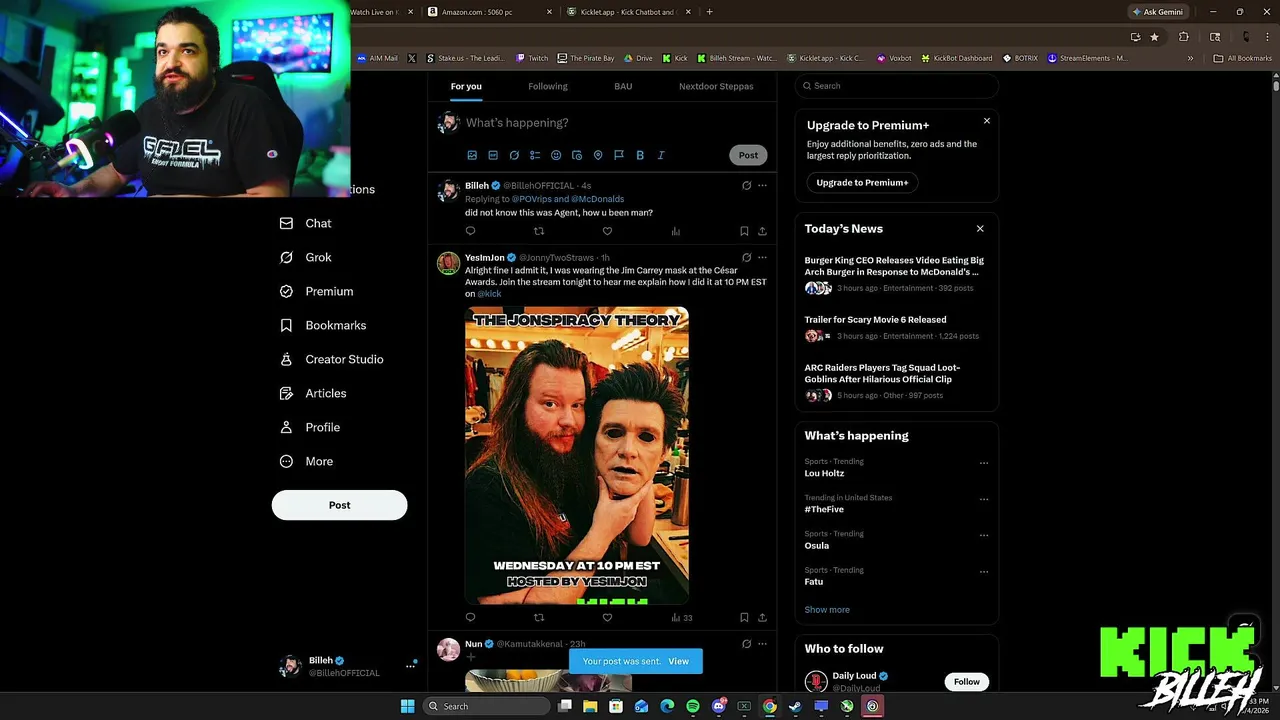Apply italic formatting in composer
Screen dimensions: 1280x720
[661, 155]
